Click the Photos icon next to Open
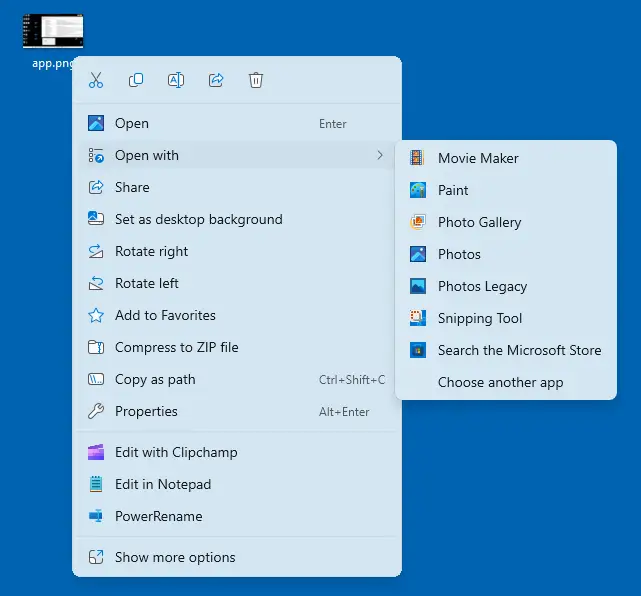Viewport: 641px width, 596px height. 96,123
